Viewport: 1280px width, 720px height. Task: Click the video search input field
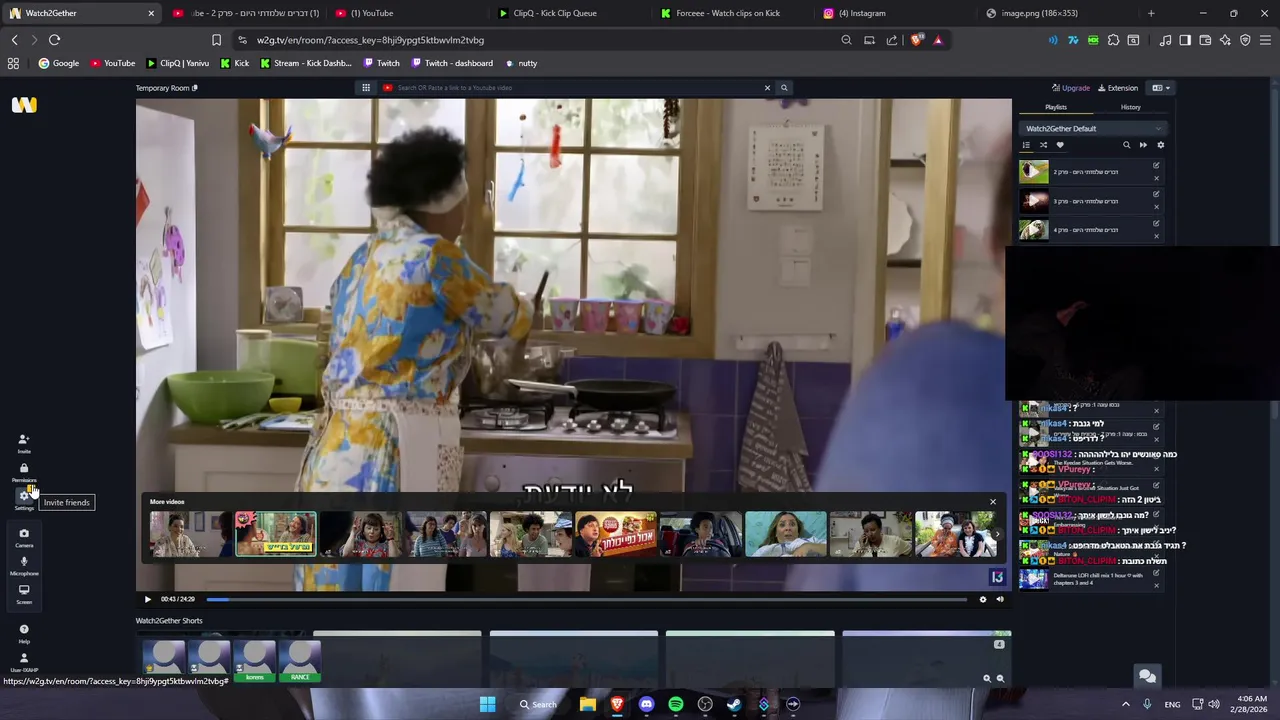tap(578, 88)
